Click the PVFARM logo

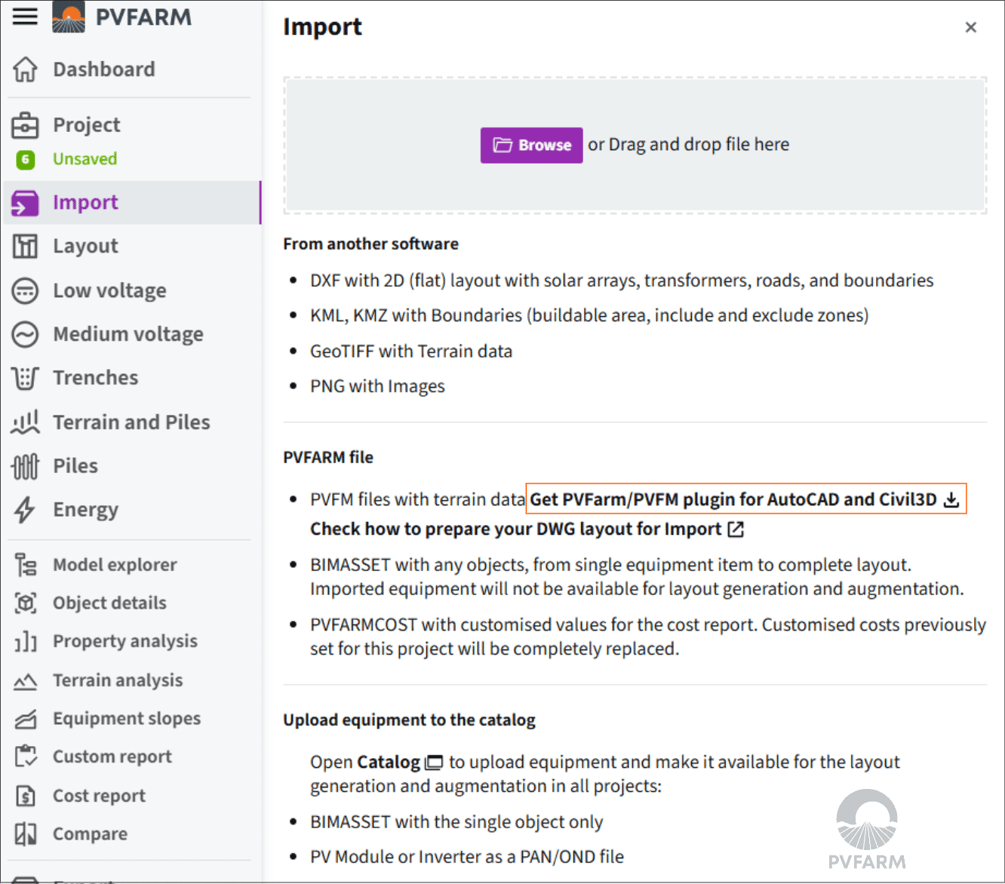69,16
